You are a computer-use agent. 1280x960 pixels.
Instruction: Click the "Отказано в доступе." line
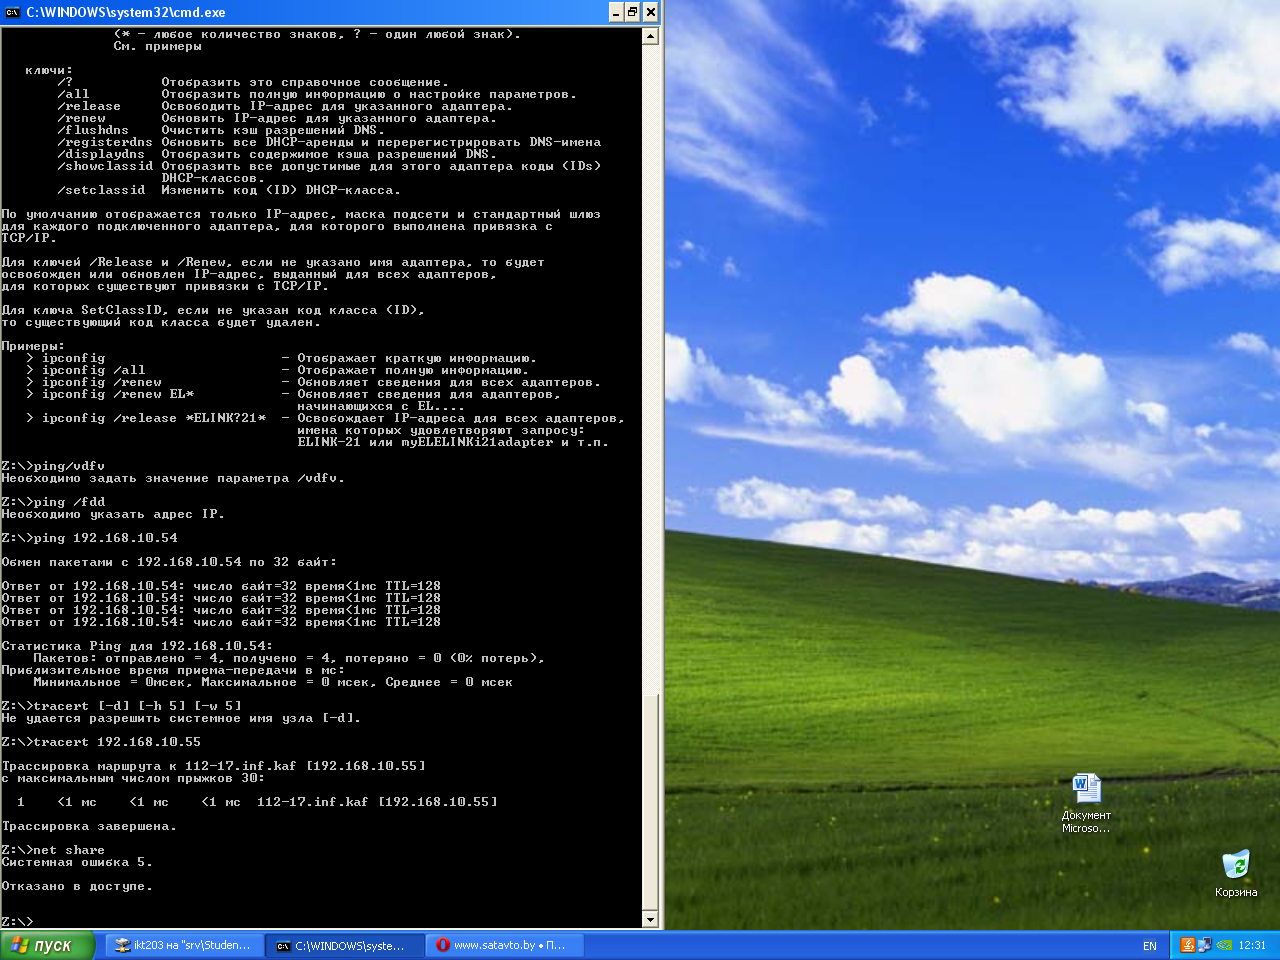77,886
